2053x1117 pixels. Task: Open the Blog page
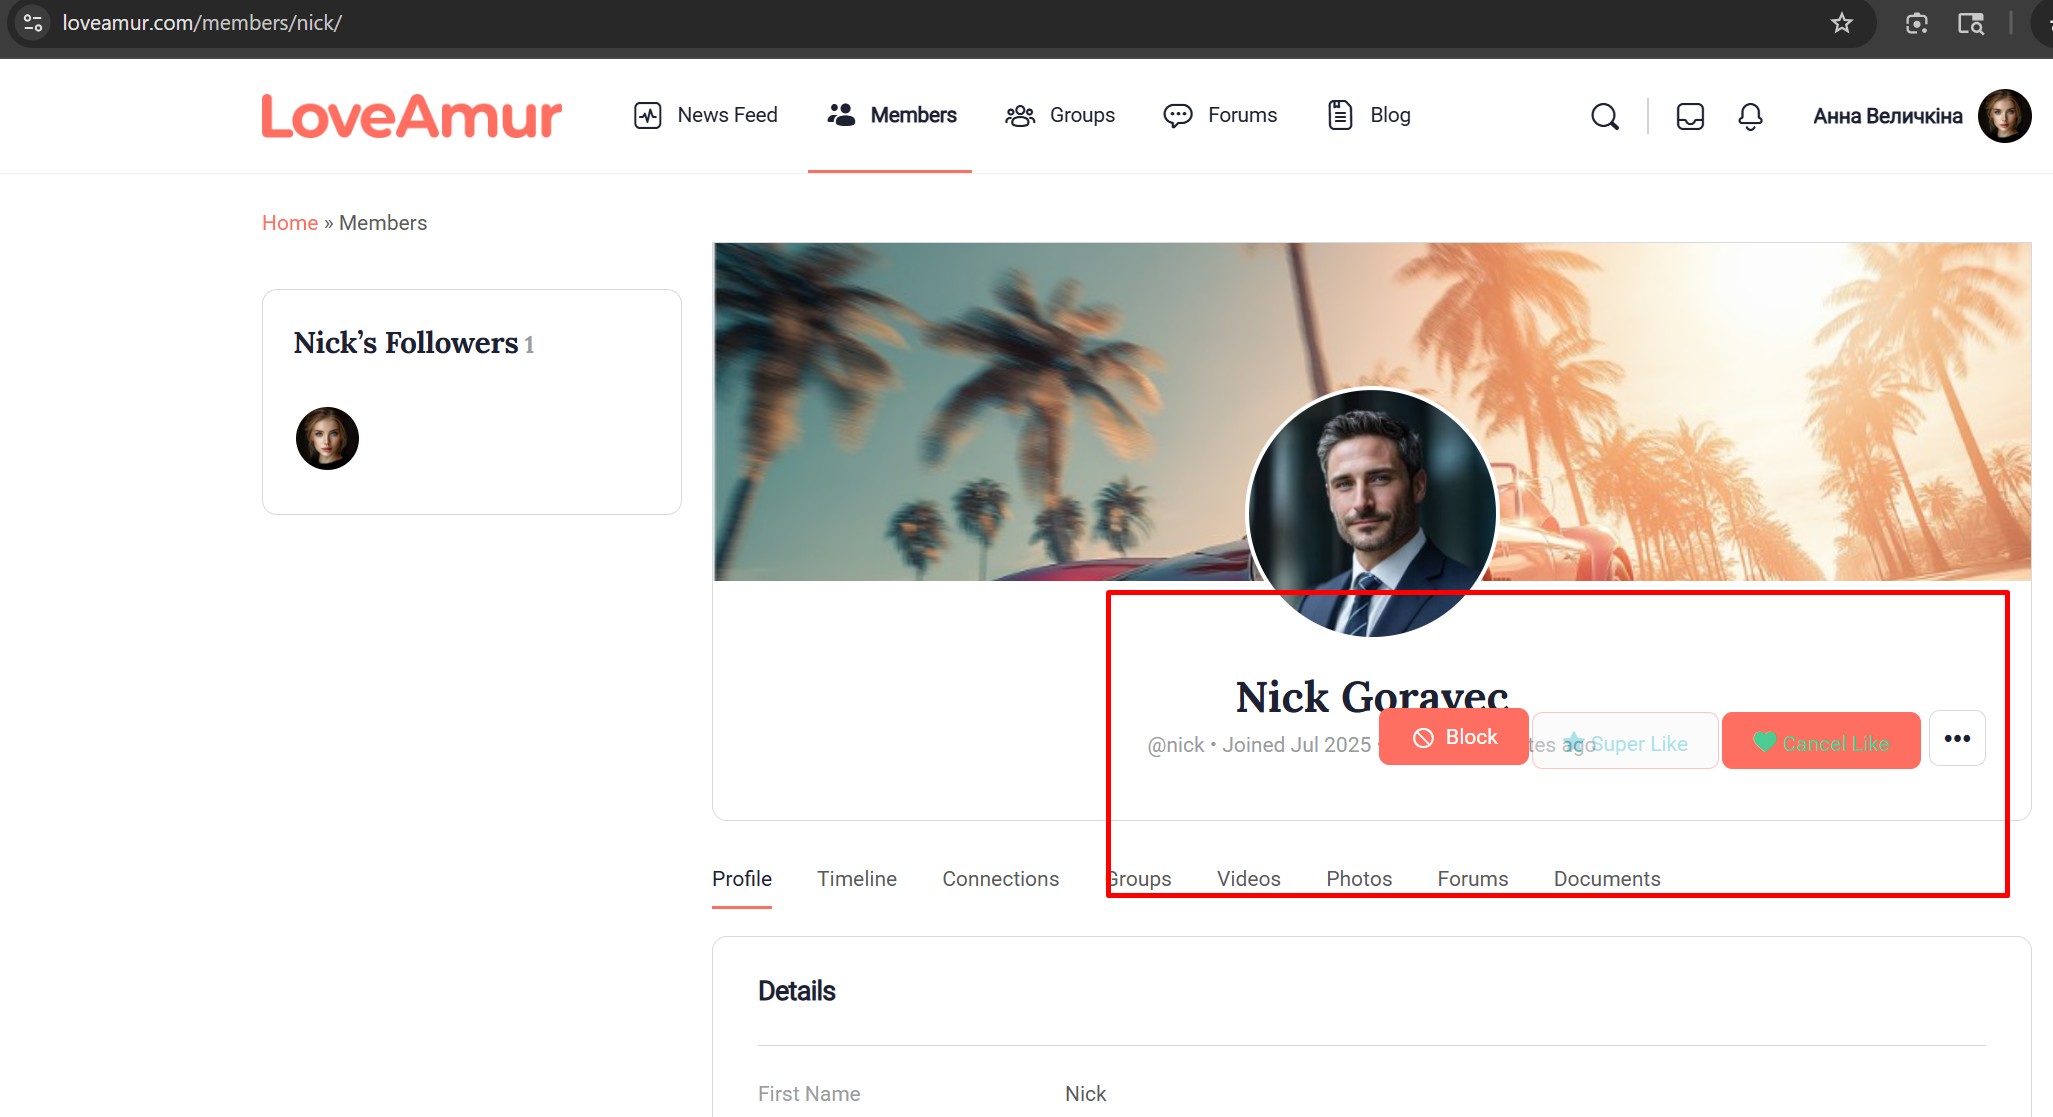pyautogui.click(x=1369, y=115)
